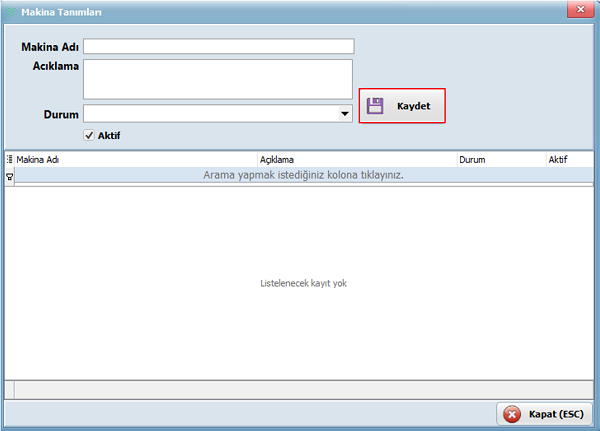Click the application icon in title bar

10,11
